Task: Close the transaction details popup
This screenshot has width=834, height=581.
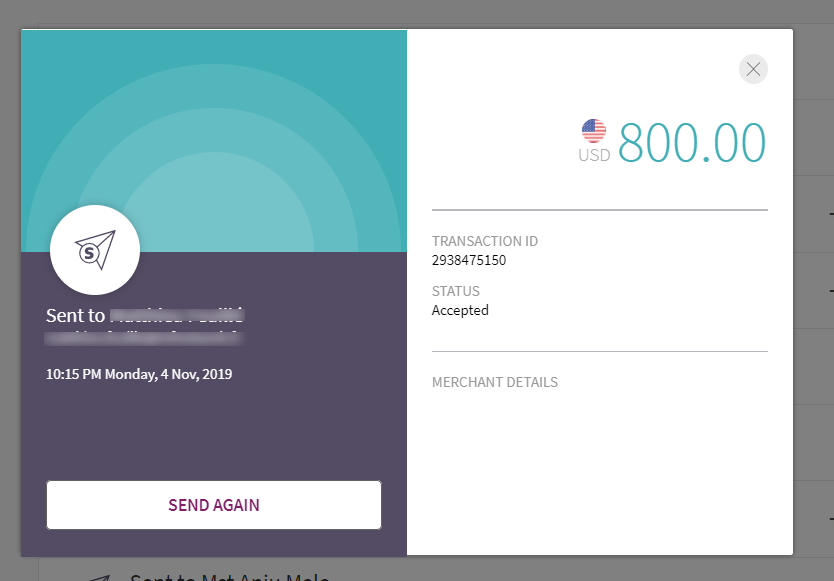Action: coord(753,69)
